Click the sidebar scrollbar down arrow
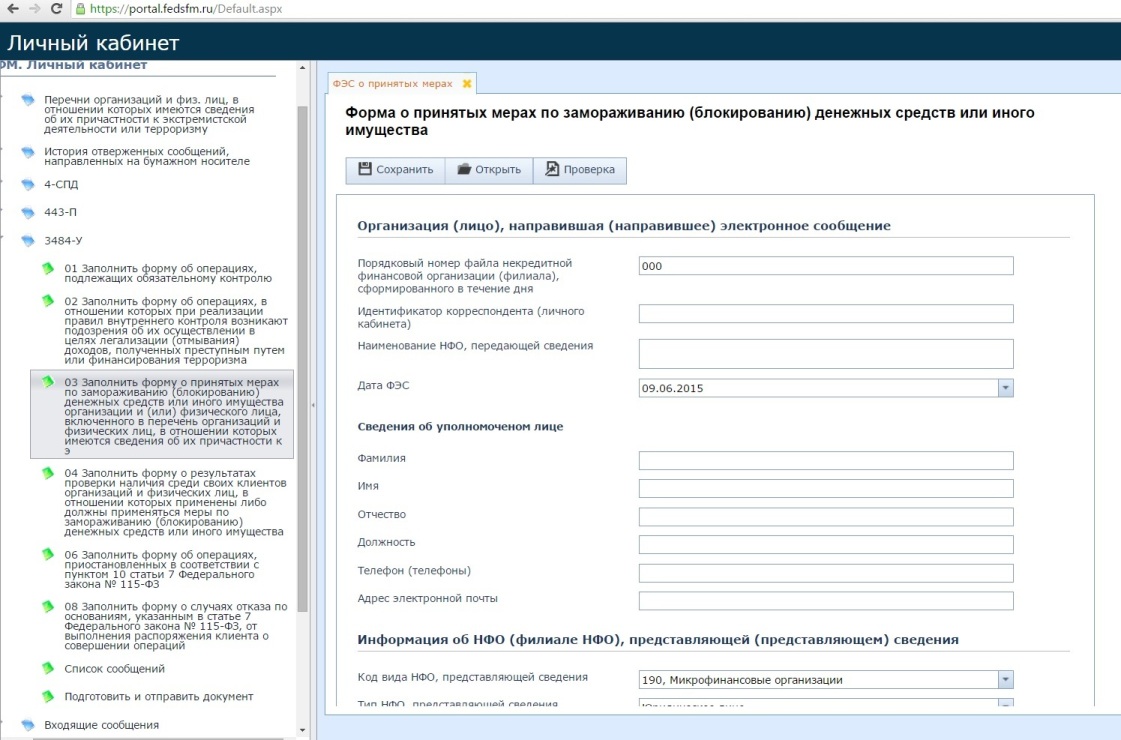Image resolution: width=1121 pixels, height=740 pixels. (302, 730)
